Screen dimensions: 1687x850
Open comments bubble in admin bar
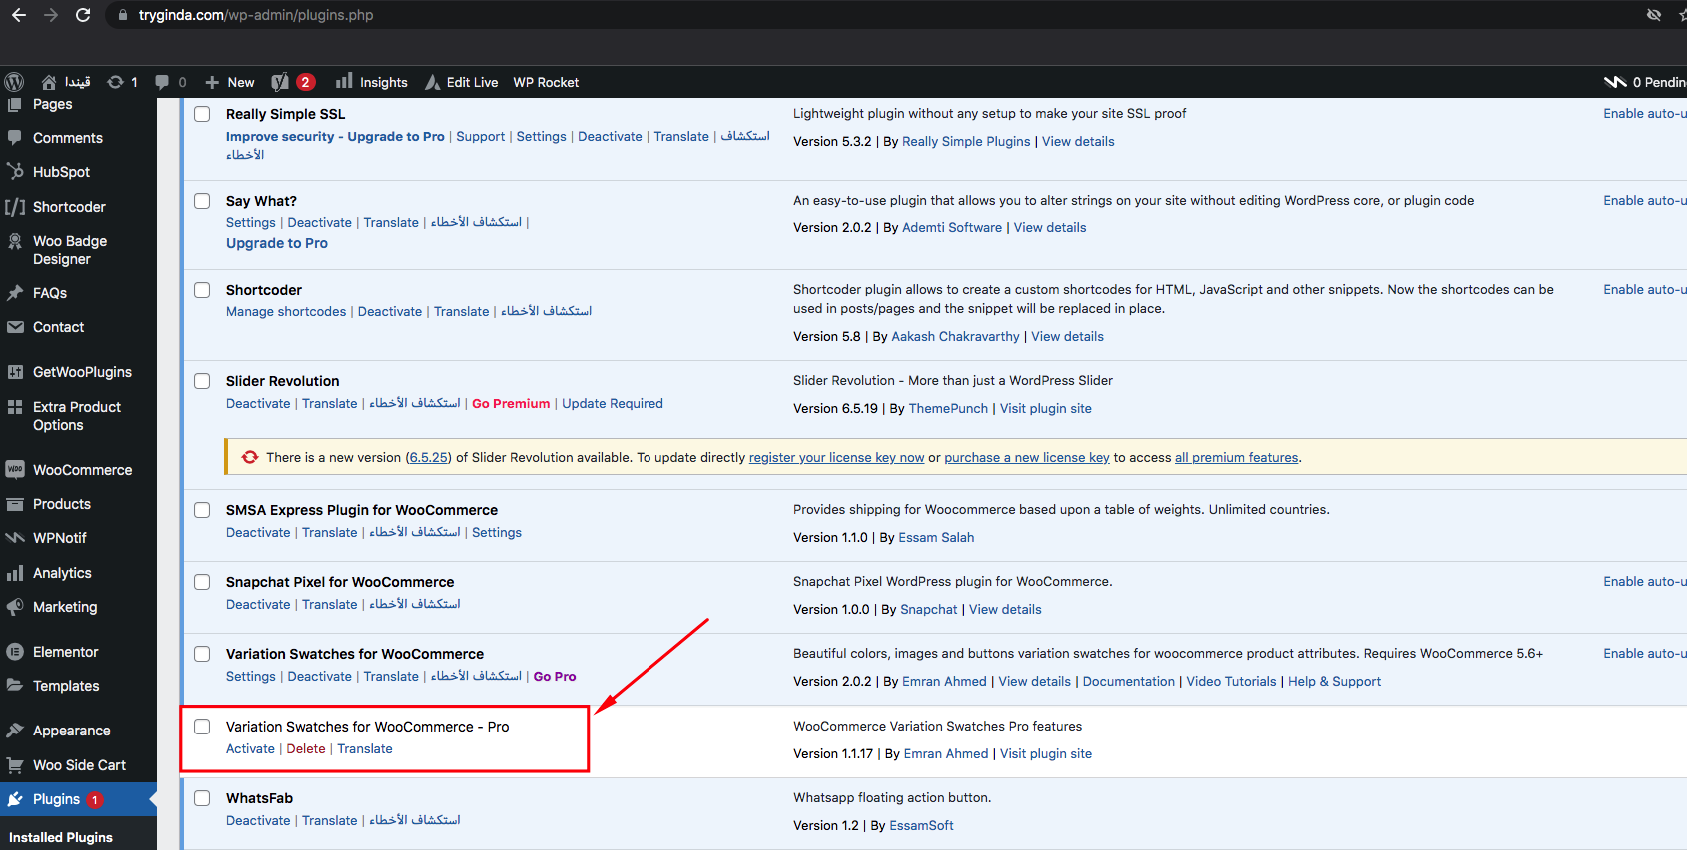click(162, 82)
